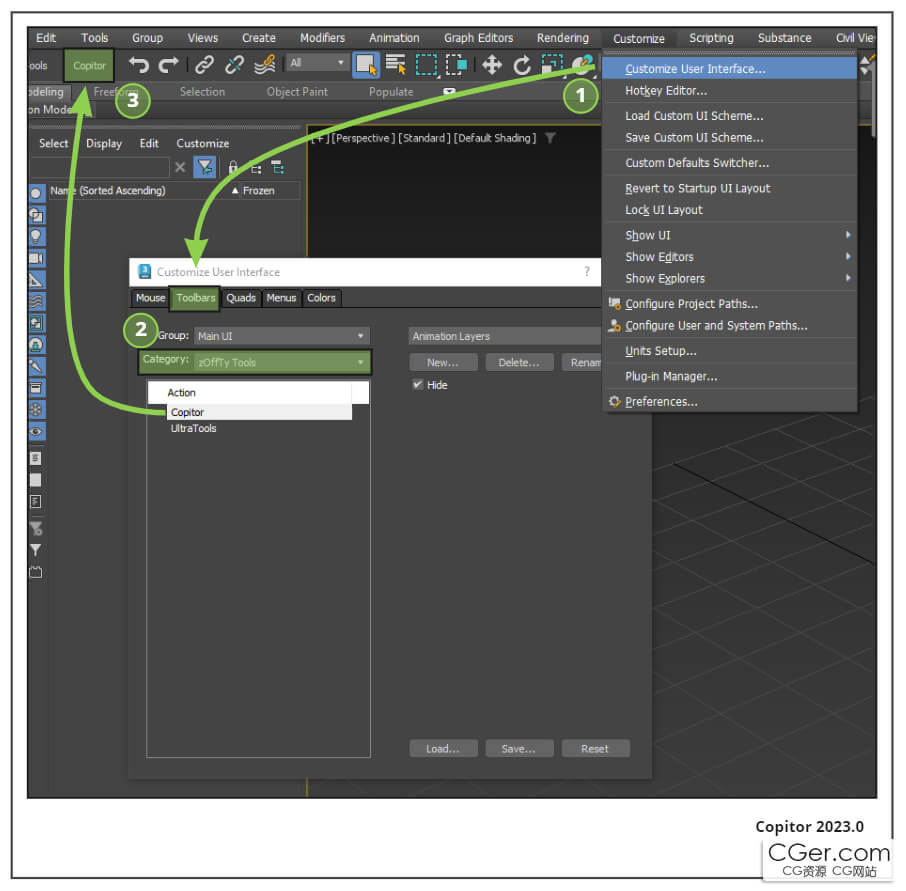Toggle Display Shapes filter in Scene Explorer
This screenshot has height=891, width=906.
[36, 215]
